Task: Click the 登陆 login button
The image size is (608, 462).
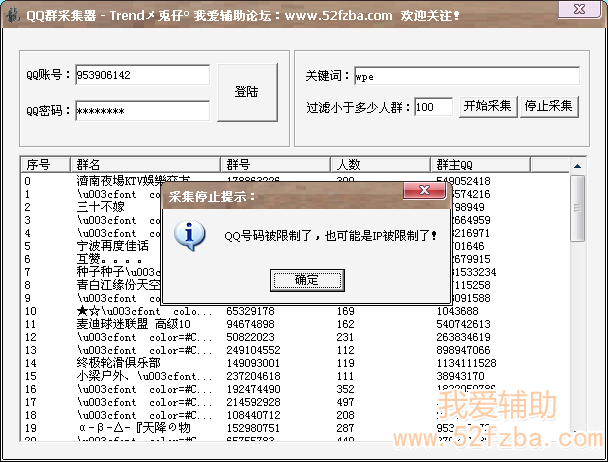Action: tap(247, 92)
